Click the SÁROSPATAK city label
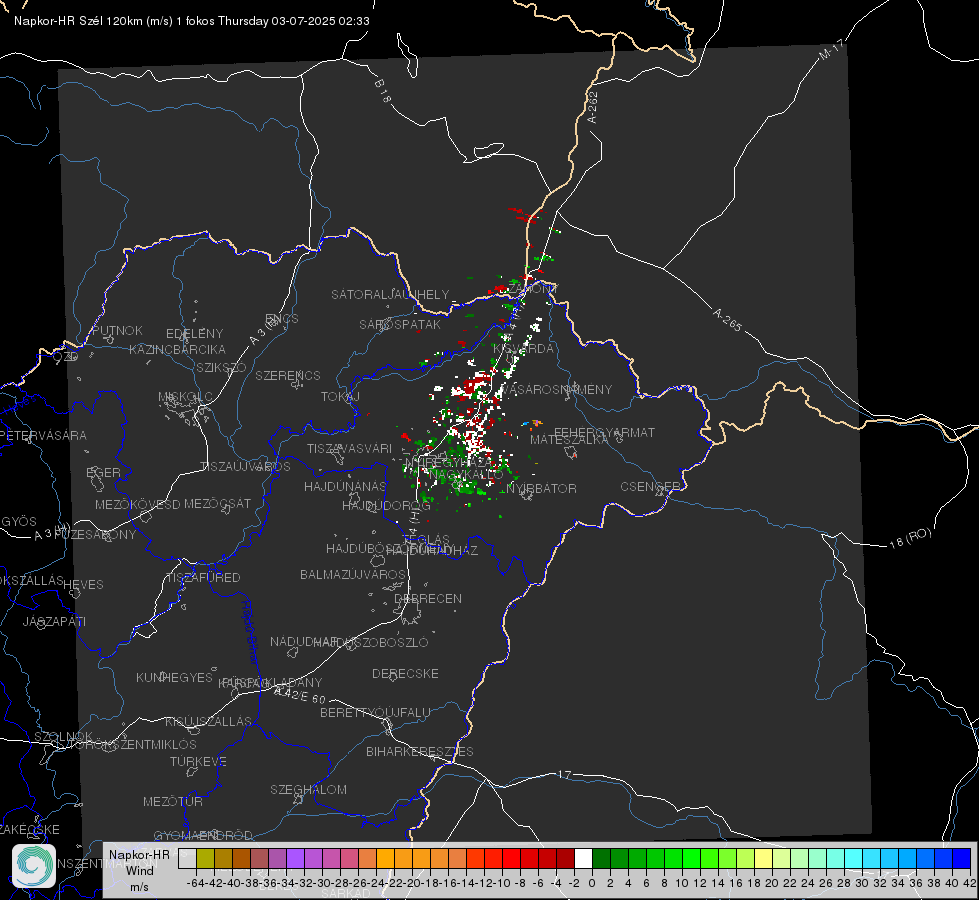 tap(400, 324)
